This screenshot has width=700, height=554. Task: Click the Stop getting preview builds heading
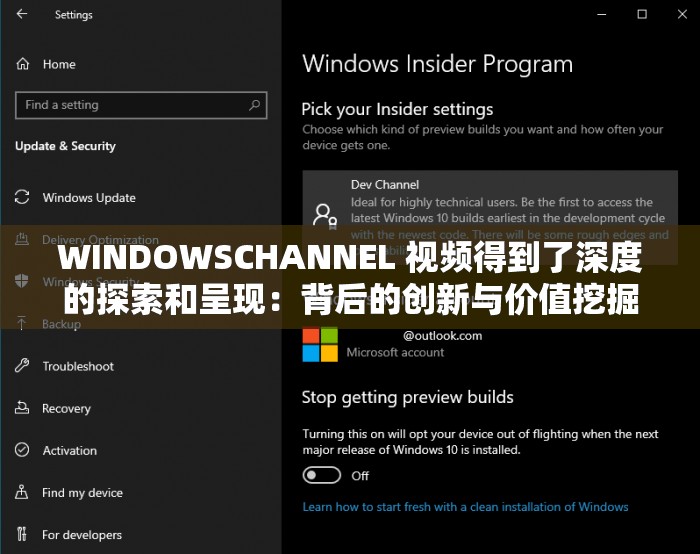click(408, 397)
